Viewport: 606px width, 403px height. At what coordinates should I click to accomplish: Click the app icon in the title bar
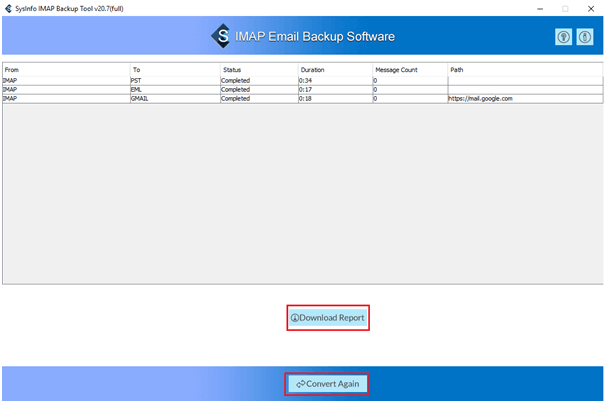click(x=8, y=7)
